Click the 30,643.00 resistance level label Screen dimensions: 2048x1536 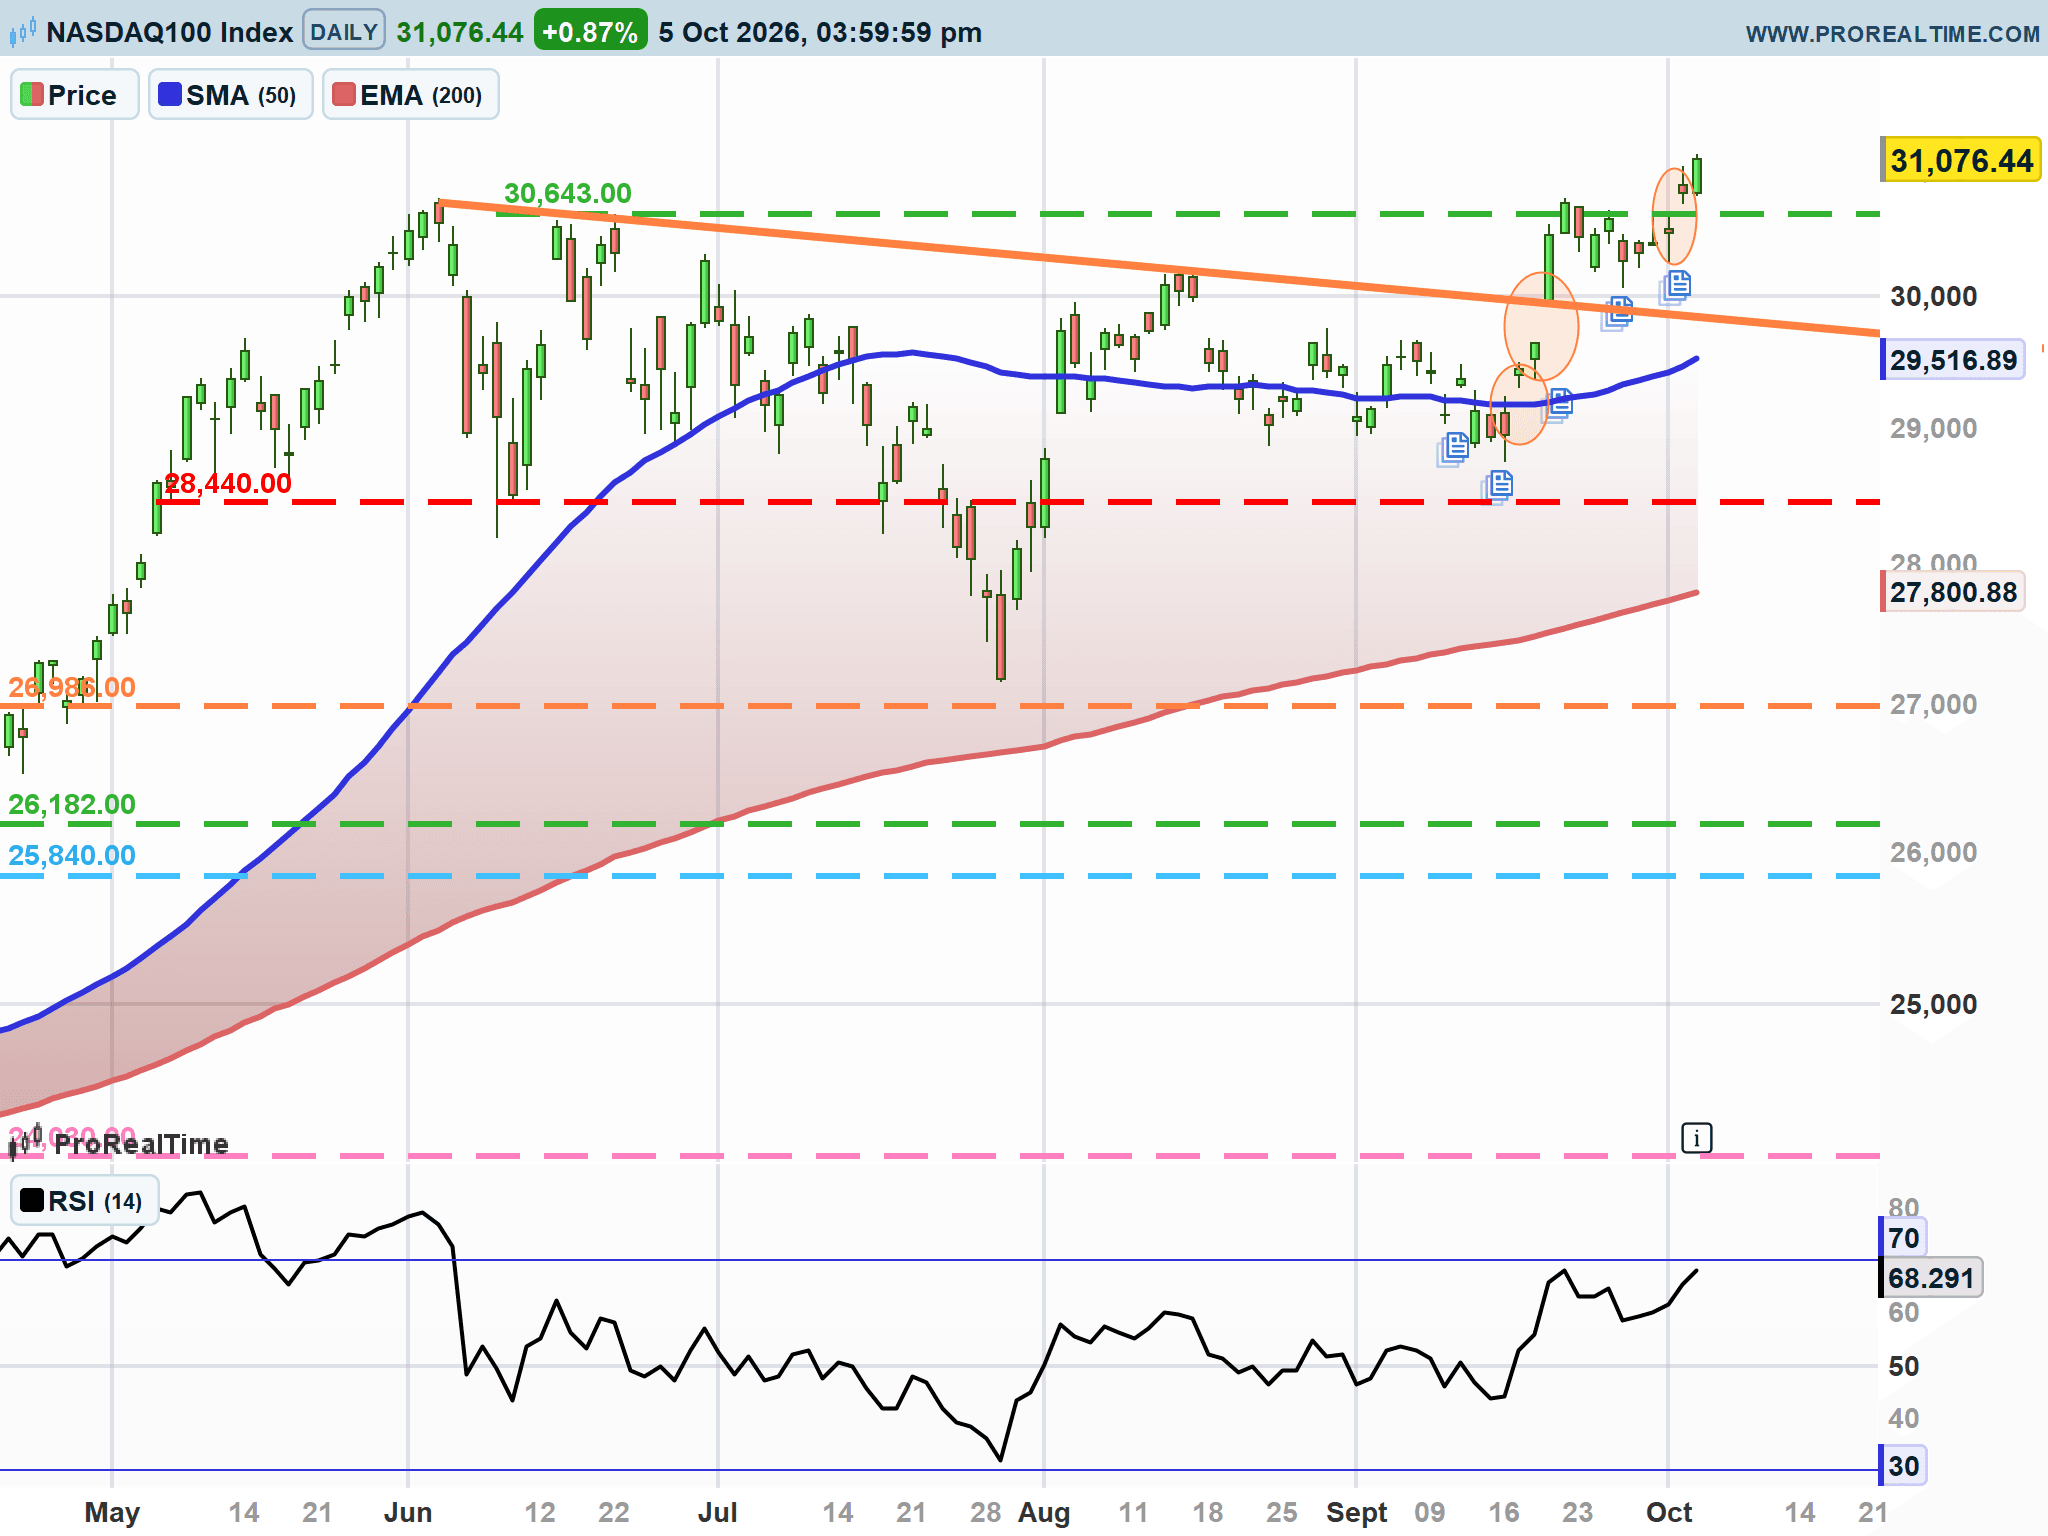tap(568, 193)
